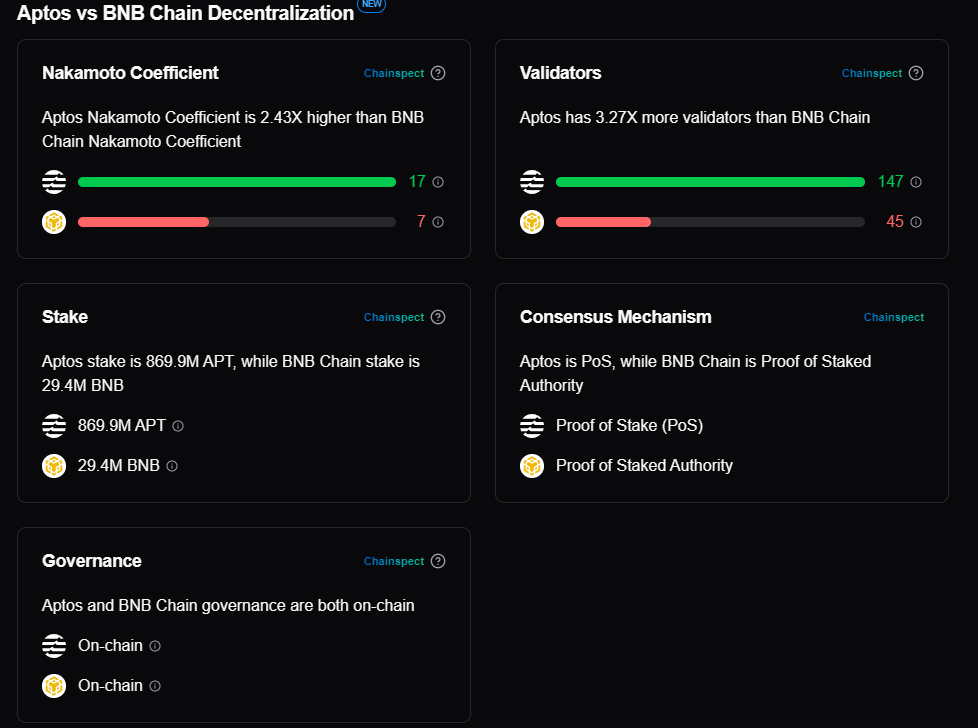978x728 pixels.
Task: Click Nakamoto value 17
Action: (x=417, y=182)
